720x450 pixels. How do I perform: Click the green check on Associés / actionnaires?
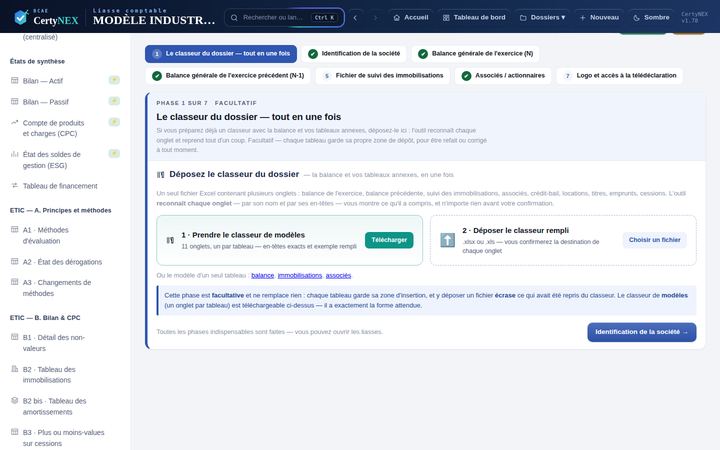point(466,76)
